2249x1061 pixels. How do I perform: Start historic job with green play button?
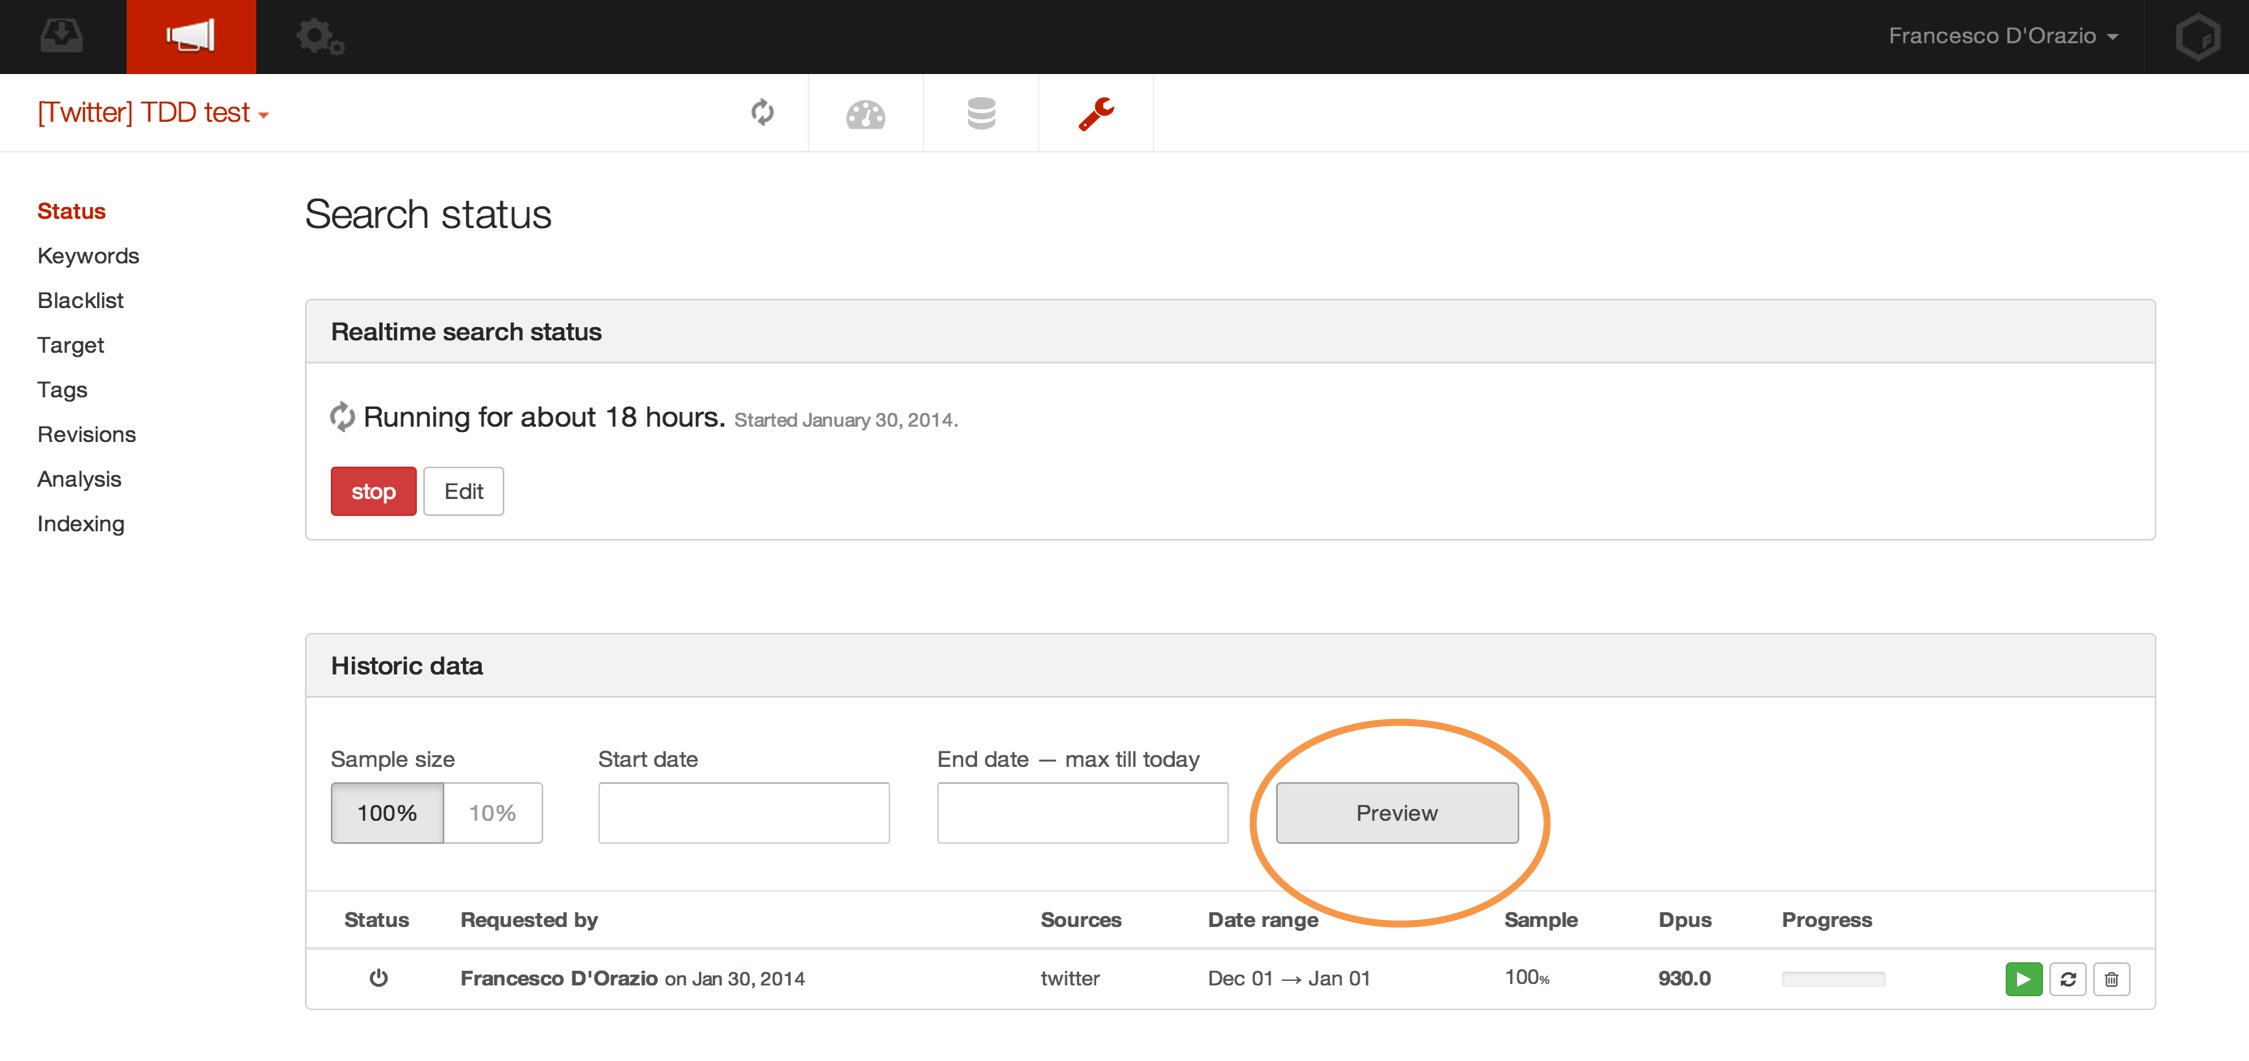pyautogui.click(x=2023, y=979)
